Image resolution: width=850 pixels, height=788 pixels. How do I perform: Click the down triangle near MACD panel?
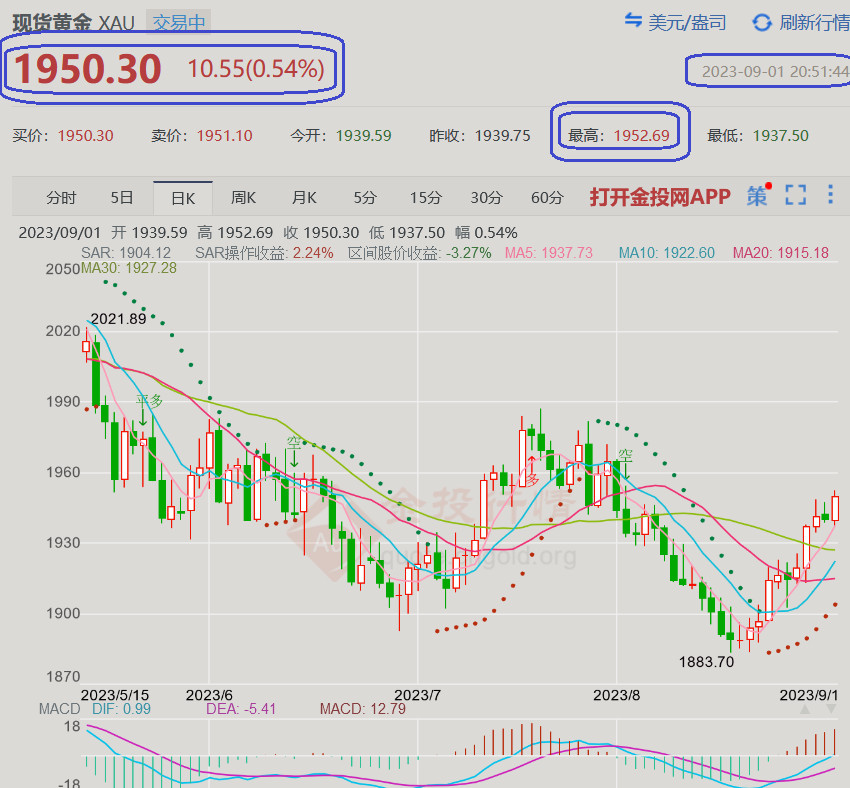click(830, 709)
